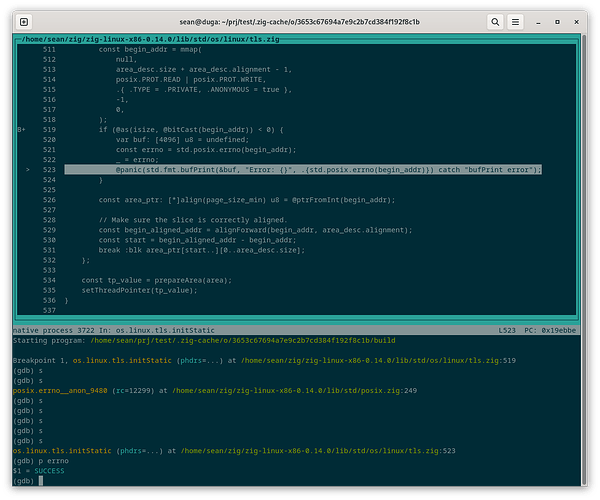Viewport: 600px width, 500px height.
Task: Click line 520 var buf: [4096] u8
Action: (x=183, y=140)
